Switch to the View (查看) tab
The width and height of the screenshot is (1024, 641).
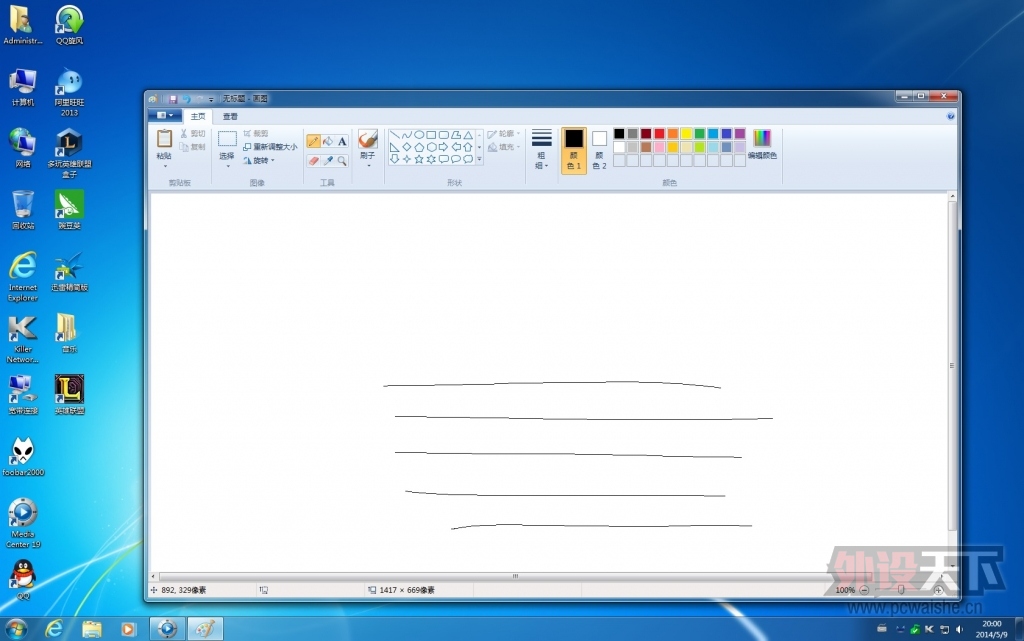click(x=230, y=116)
